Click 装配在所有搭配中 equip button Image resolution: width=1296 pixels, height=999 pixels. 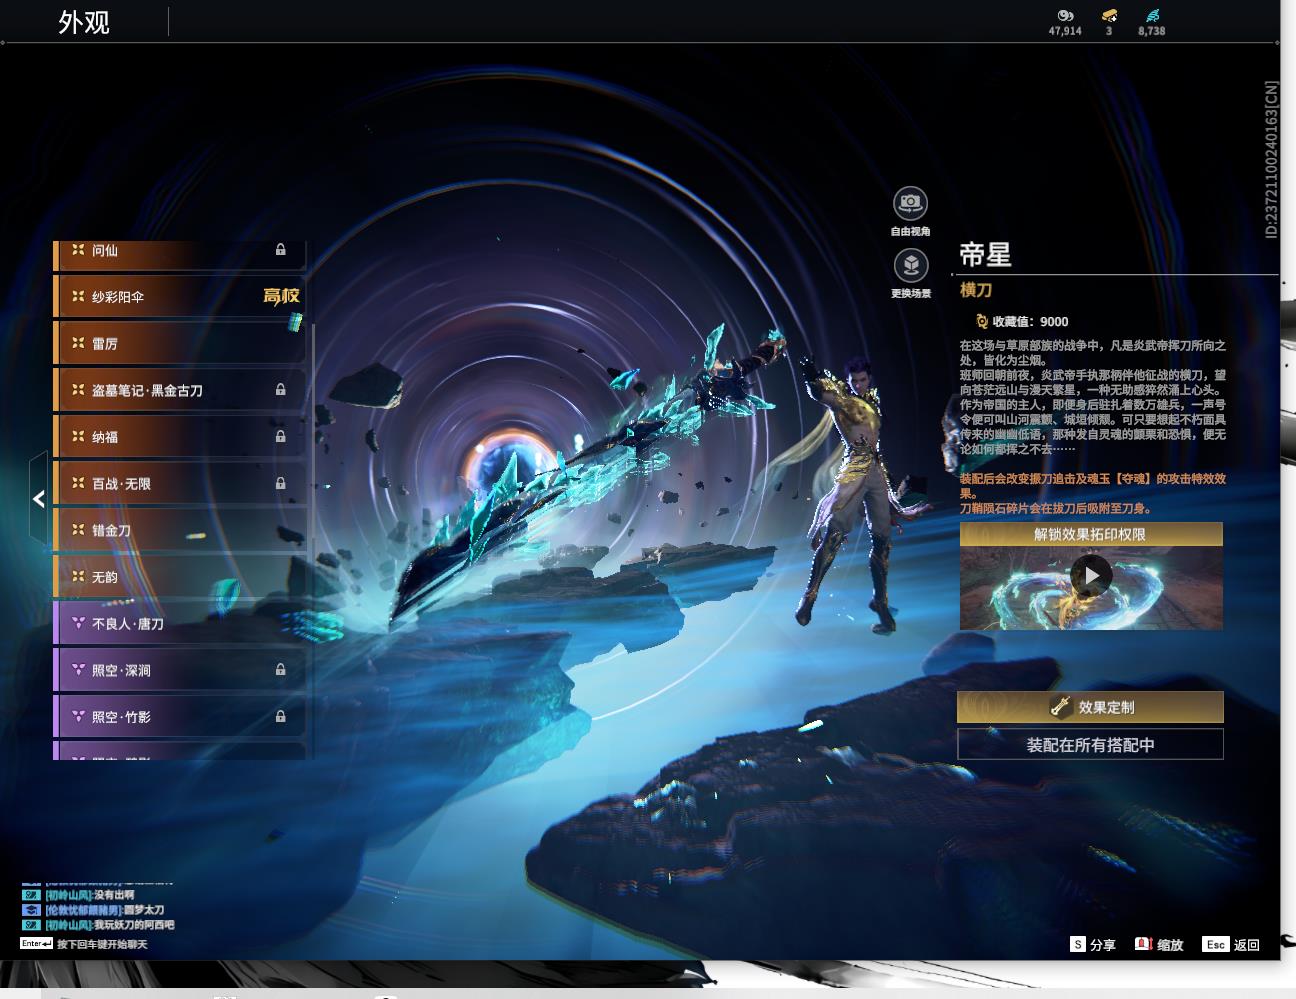[1090, 744]
